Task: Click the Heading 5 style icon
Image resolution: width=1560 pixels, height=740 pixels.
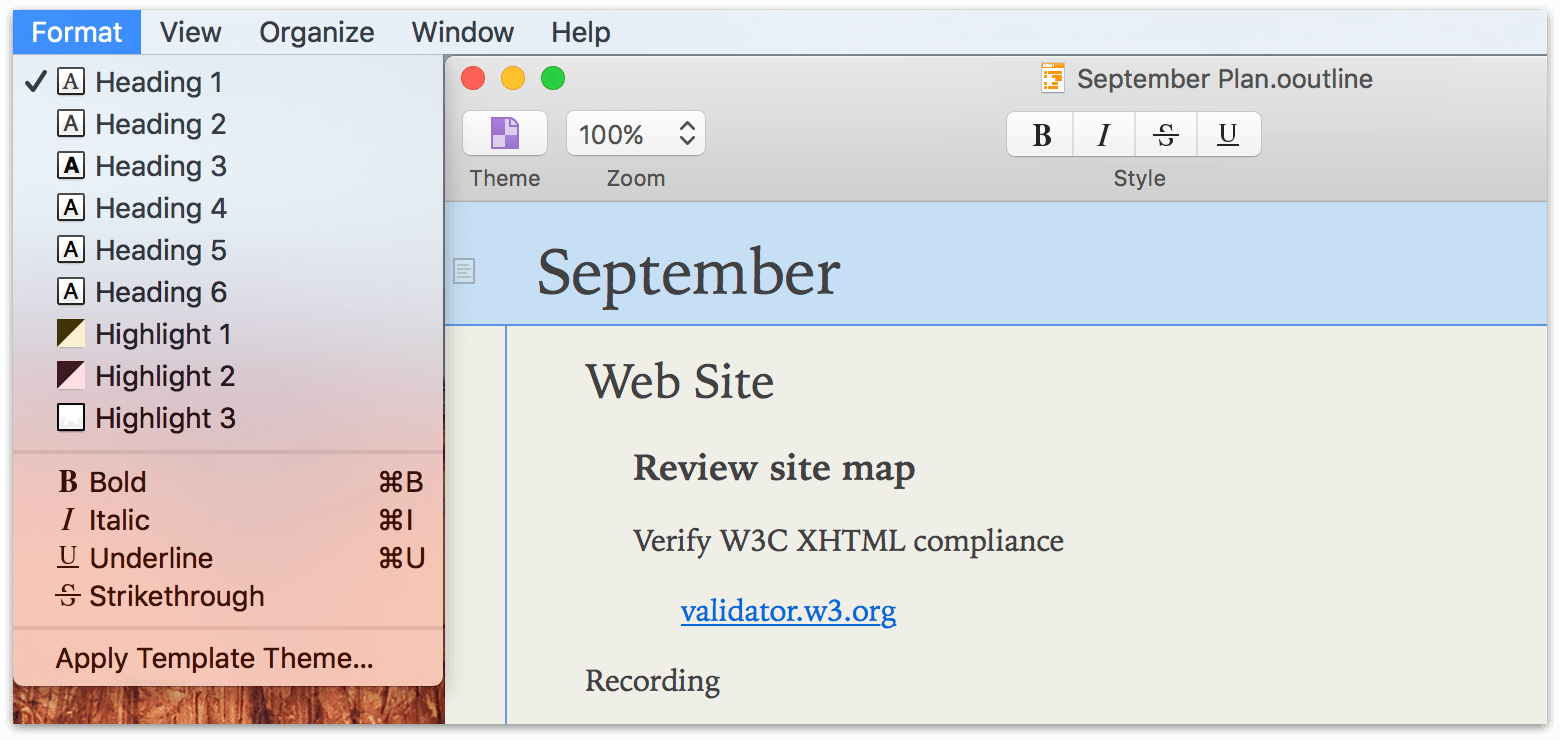Action: (x=71, y=250)
